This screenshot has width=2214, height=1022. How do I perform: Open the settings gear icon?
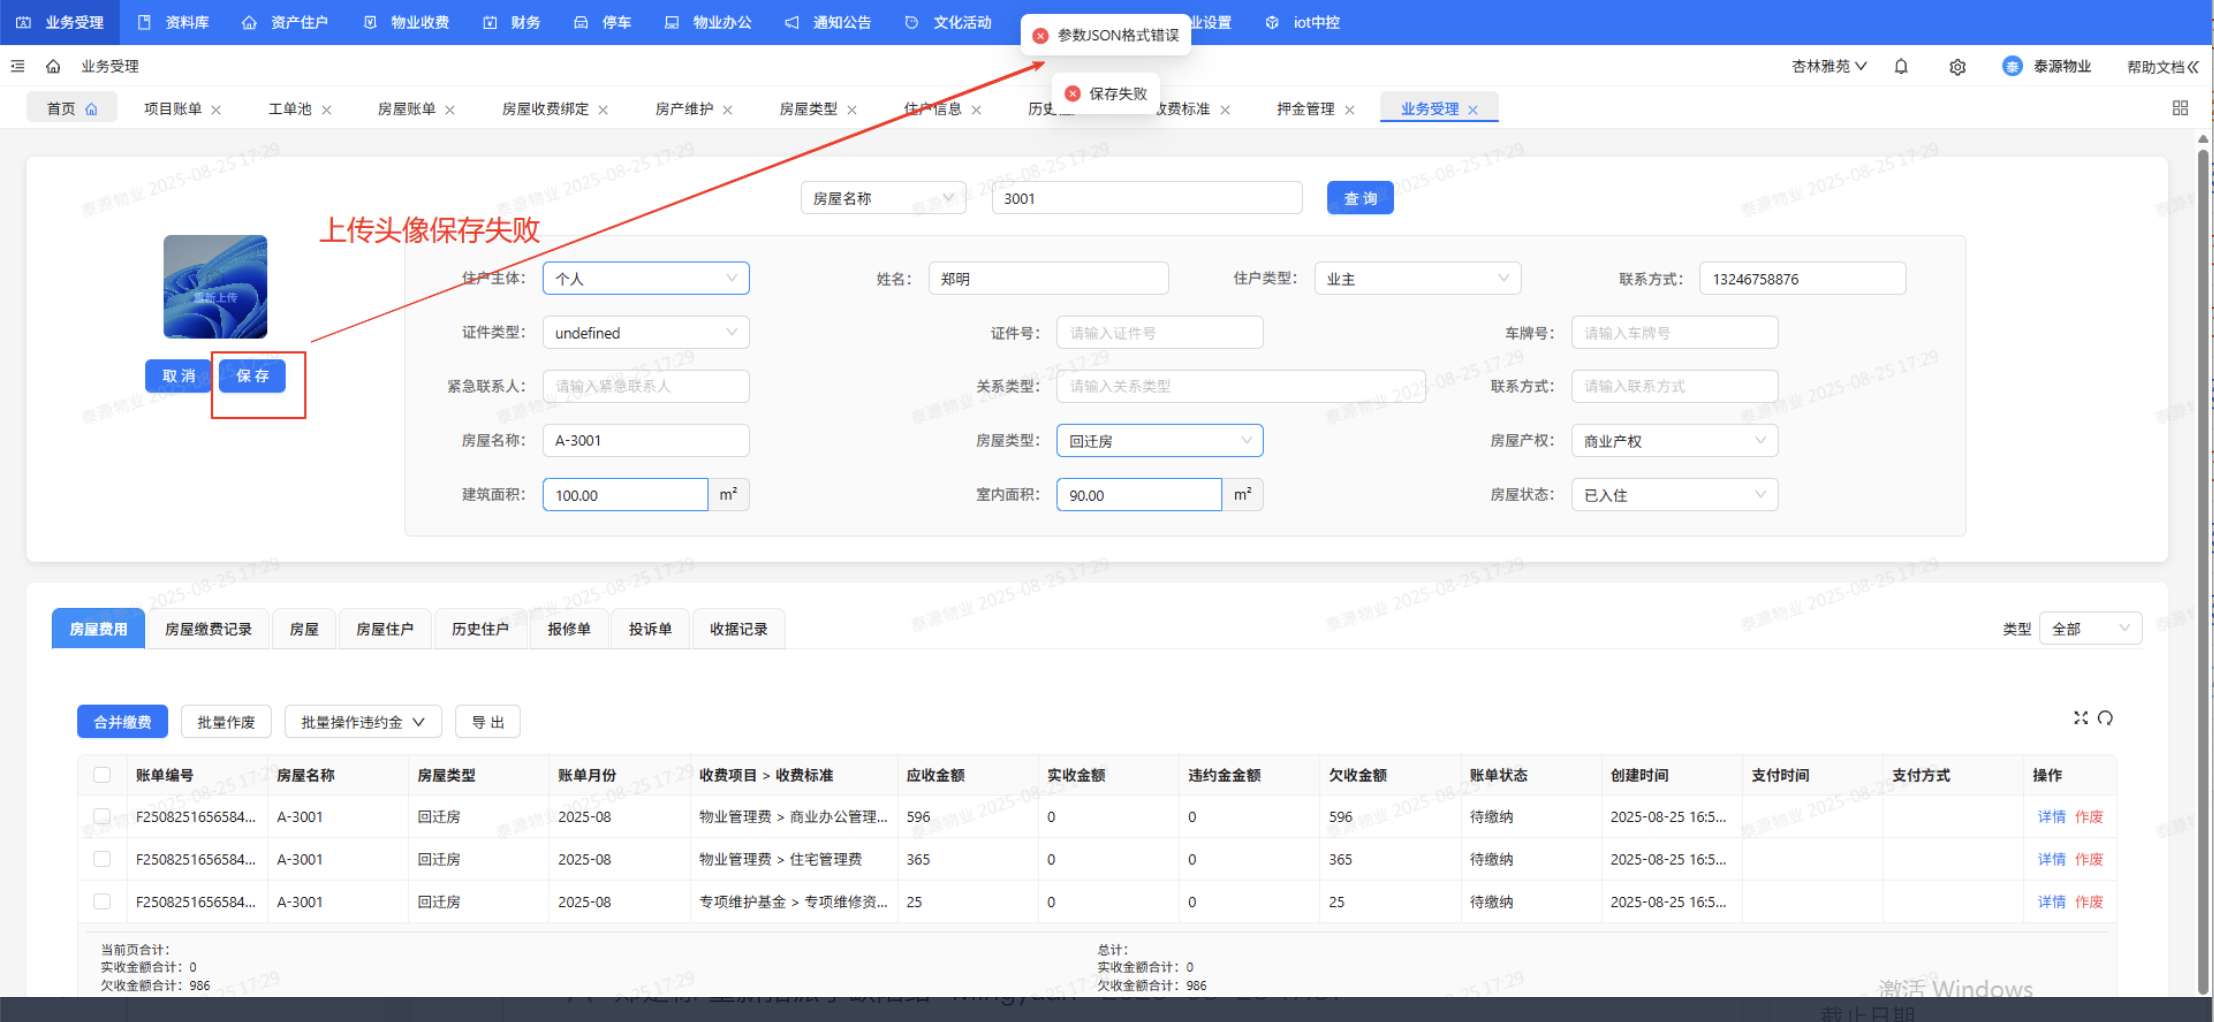[x=1957, y=67]
